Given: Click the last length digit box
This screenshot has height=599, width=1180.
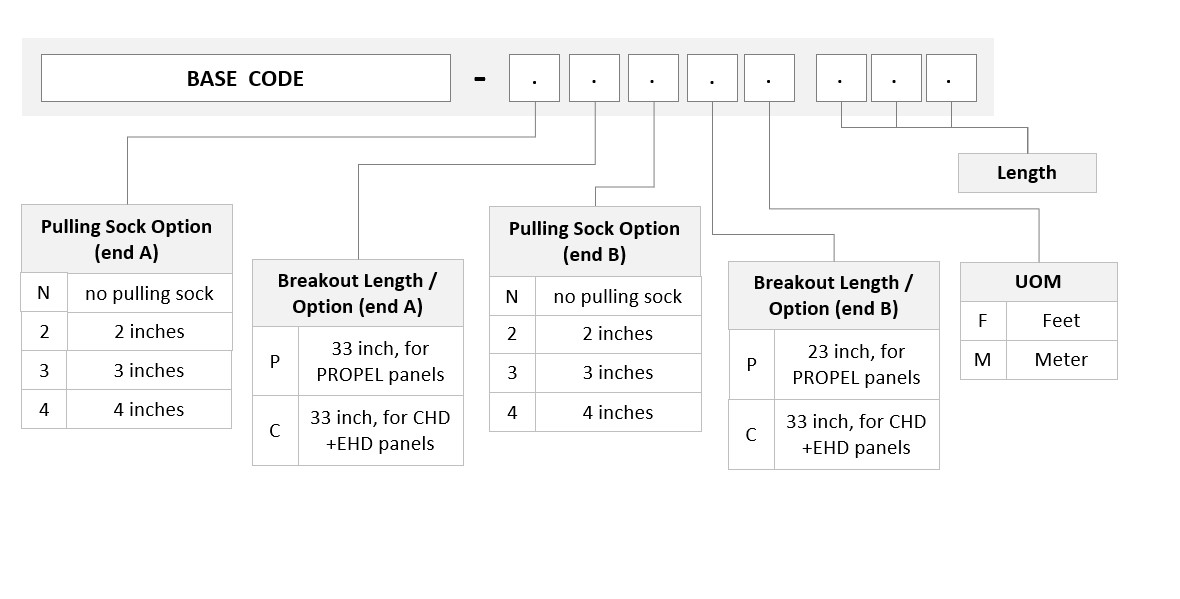Looking at the screenshot, I should pyautogui.click(x=951, y=78).
